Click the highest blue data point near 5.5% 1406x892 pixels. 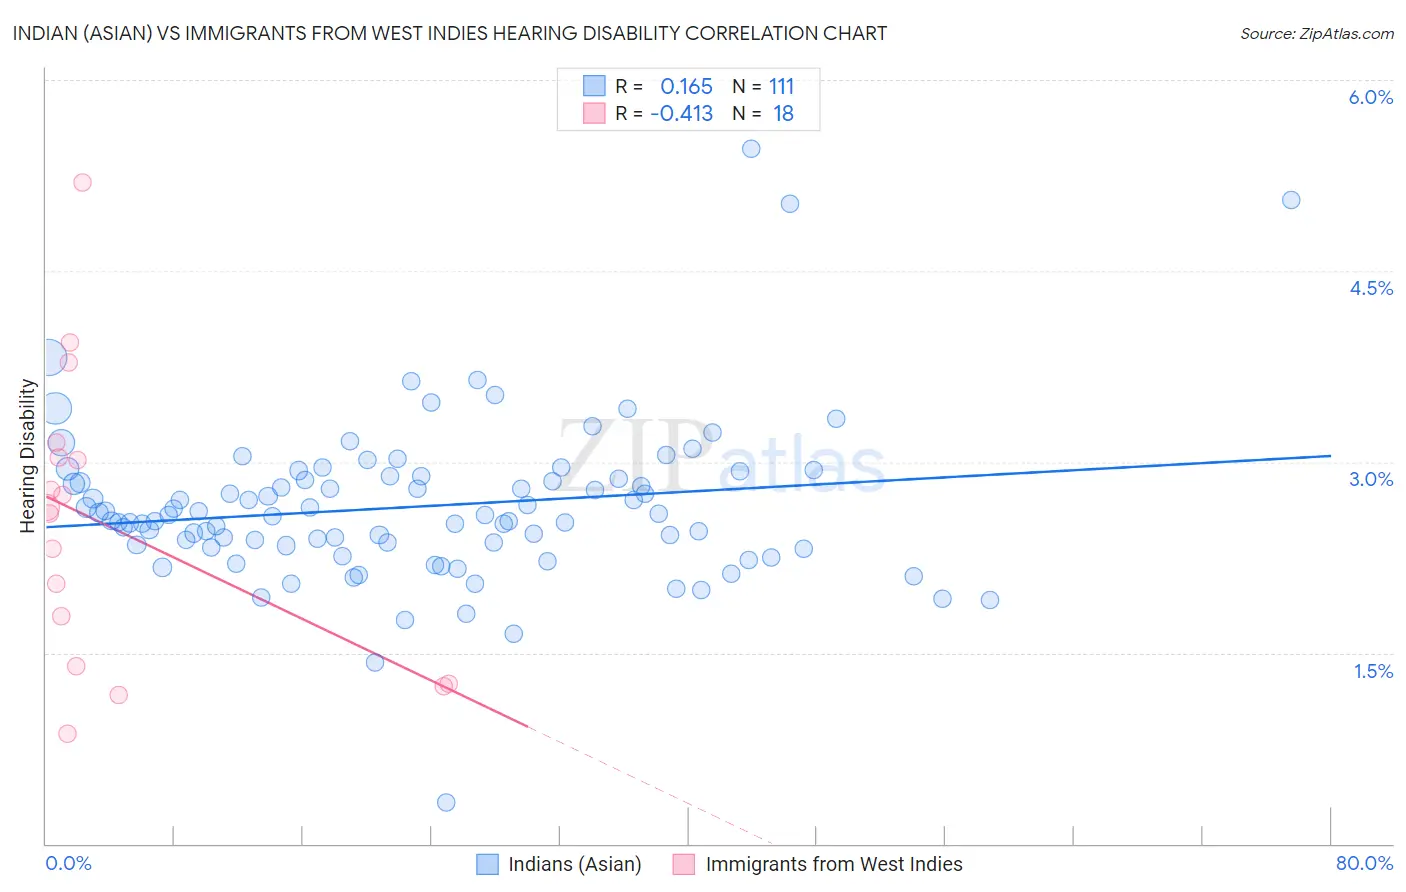(x=751, y=148)
